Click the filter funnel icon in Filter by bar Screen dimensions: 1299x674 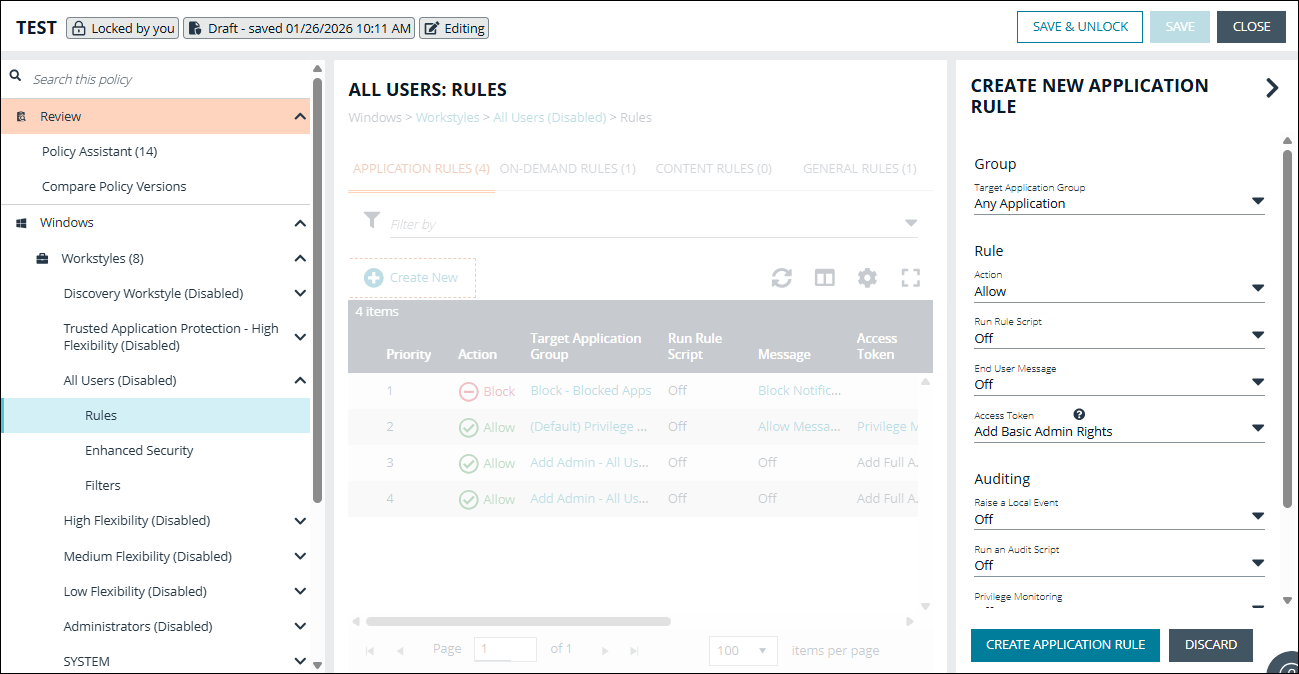371,222
